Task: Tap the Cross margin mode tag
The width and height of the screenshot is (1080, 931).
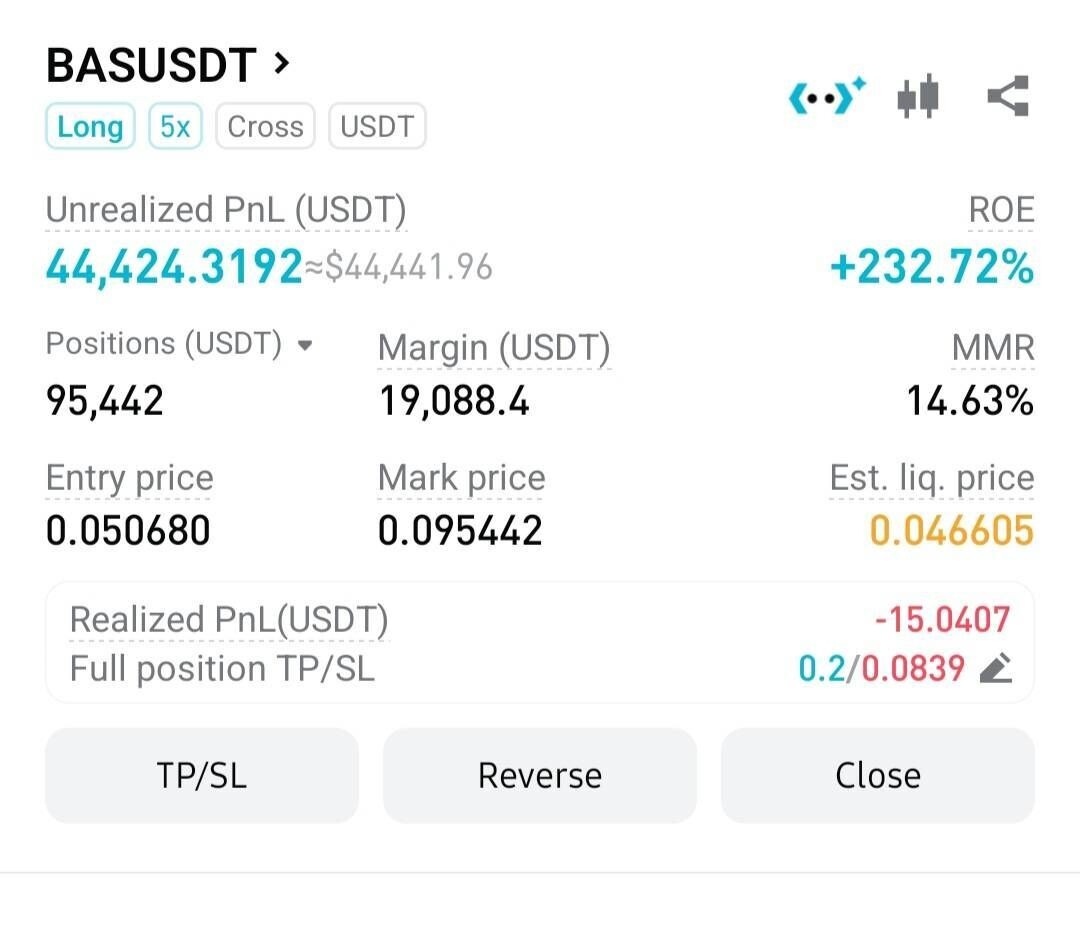Action: 265,127
